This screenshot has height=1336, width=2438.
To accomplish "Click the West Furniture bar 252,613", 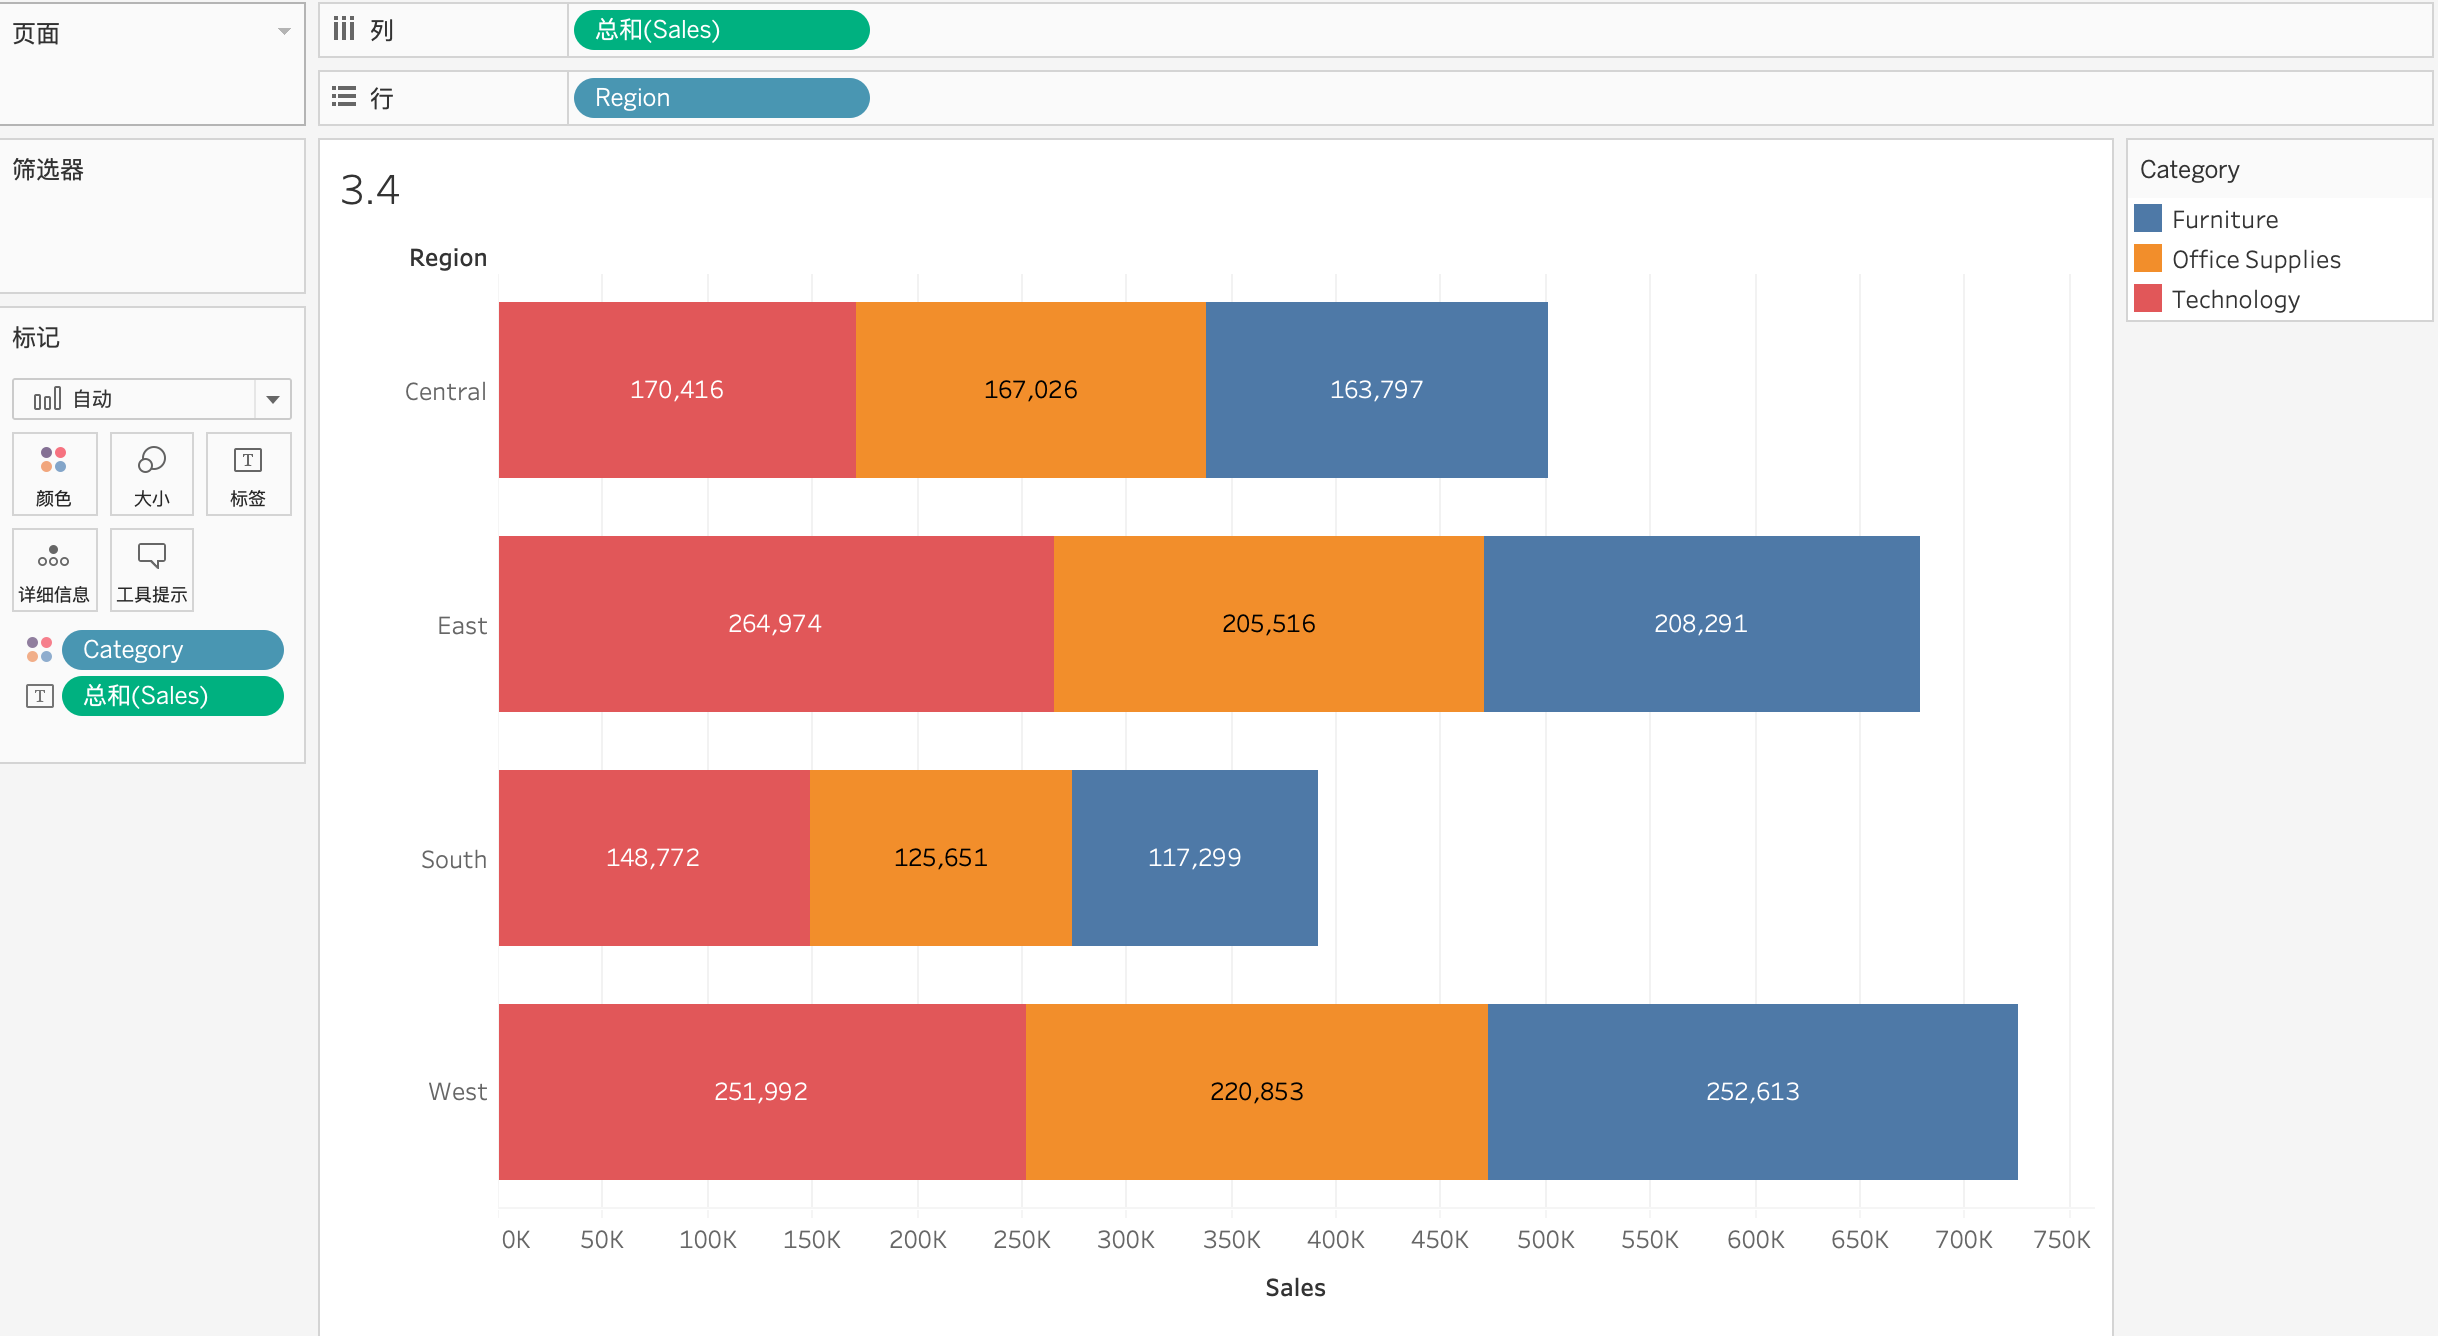I will [1752, 1092].
